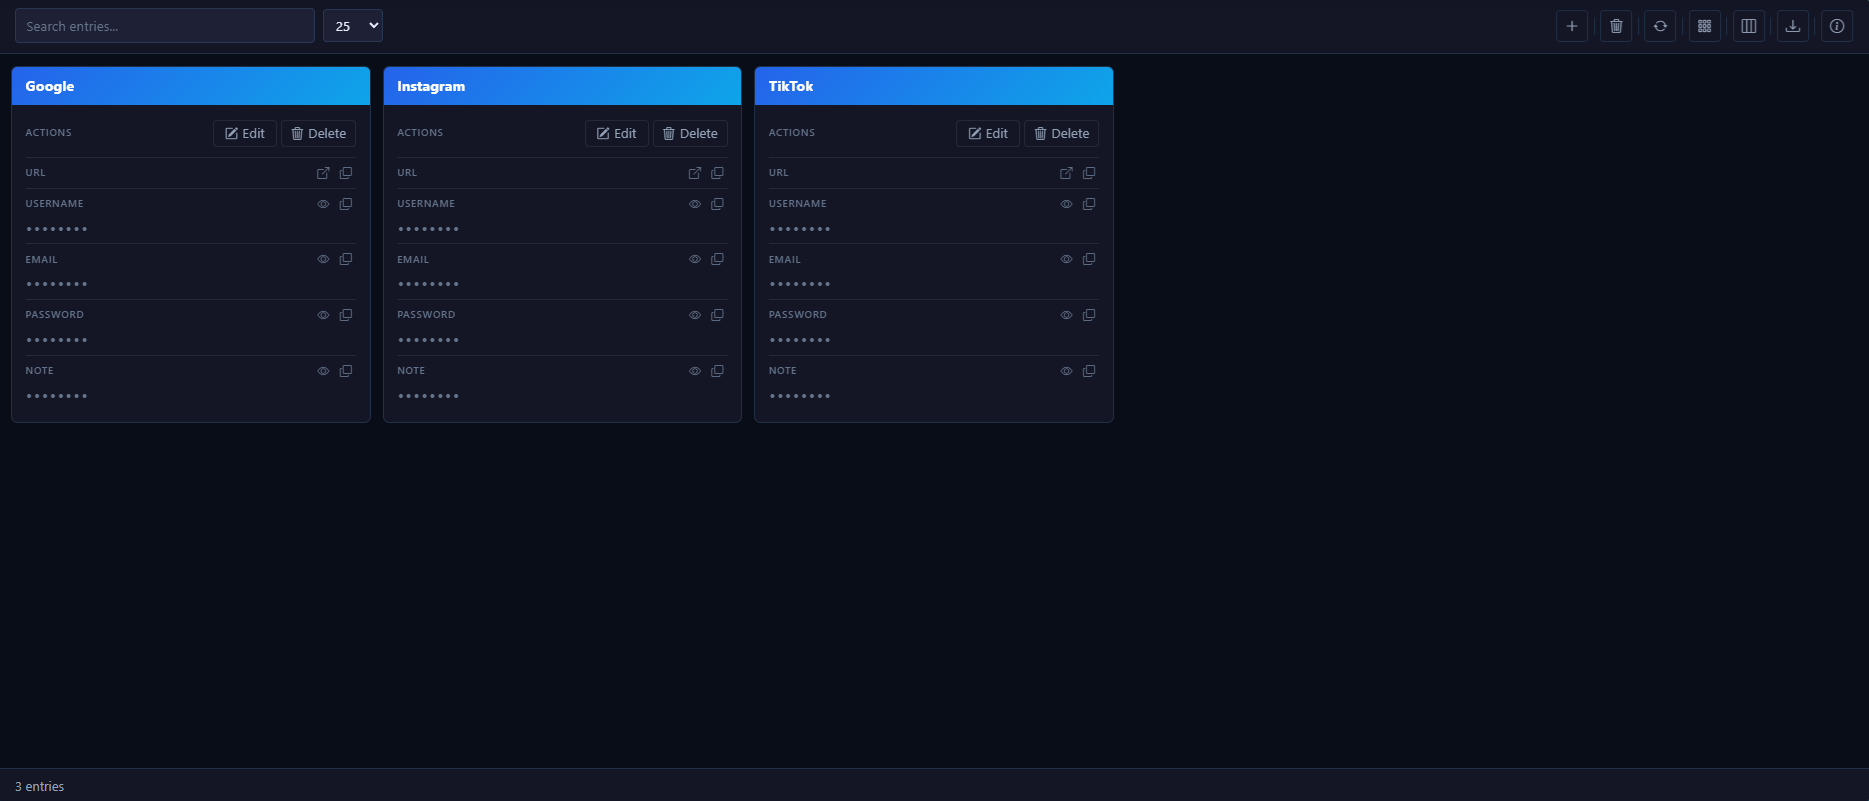This screenshot has width=1869, height=801.
Task: Delete the TikTok entry
Action: point(1062,134)
